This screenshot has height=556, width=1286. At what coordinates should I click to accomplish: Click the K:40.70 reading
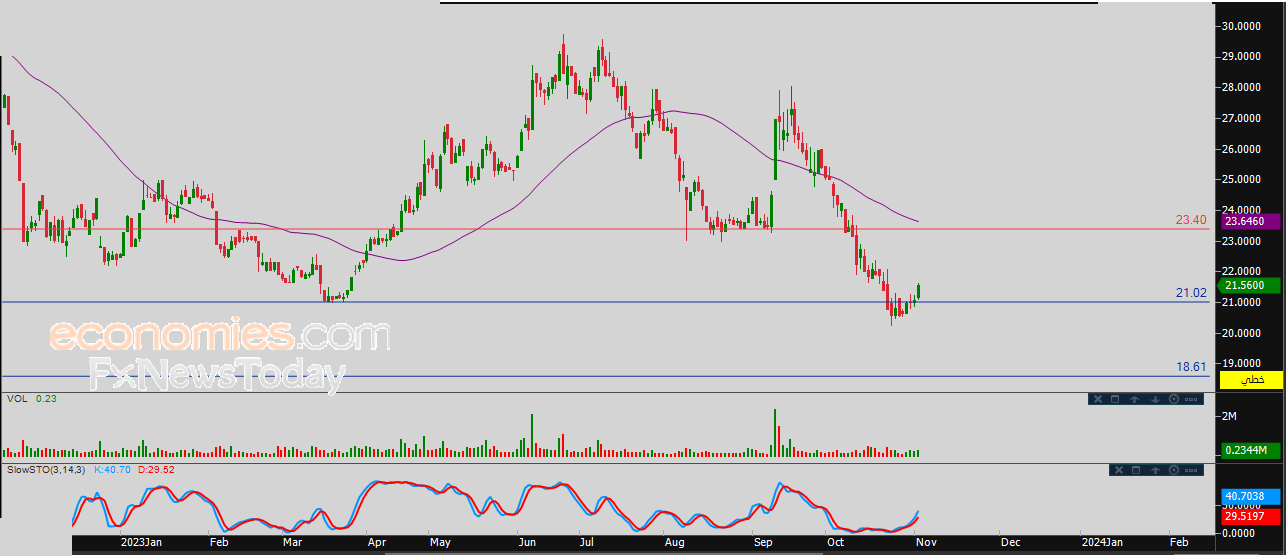(114, 469)
